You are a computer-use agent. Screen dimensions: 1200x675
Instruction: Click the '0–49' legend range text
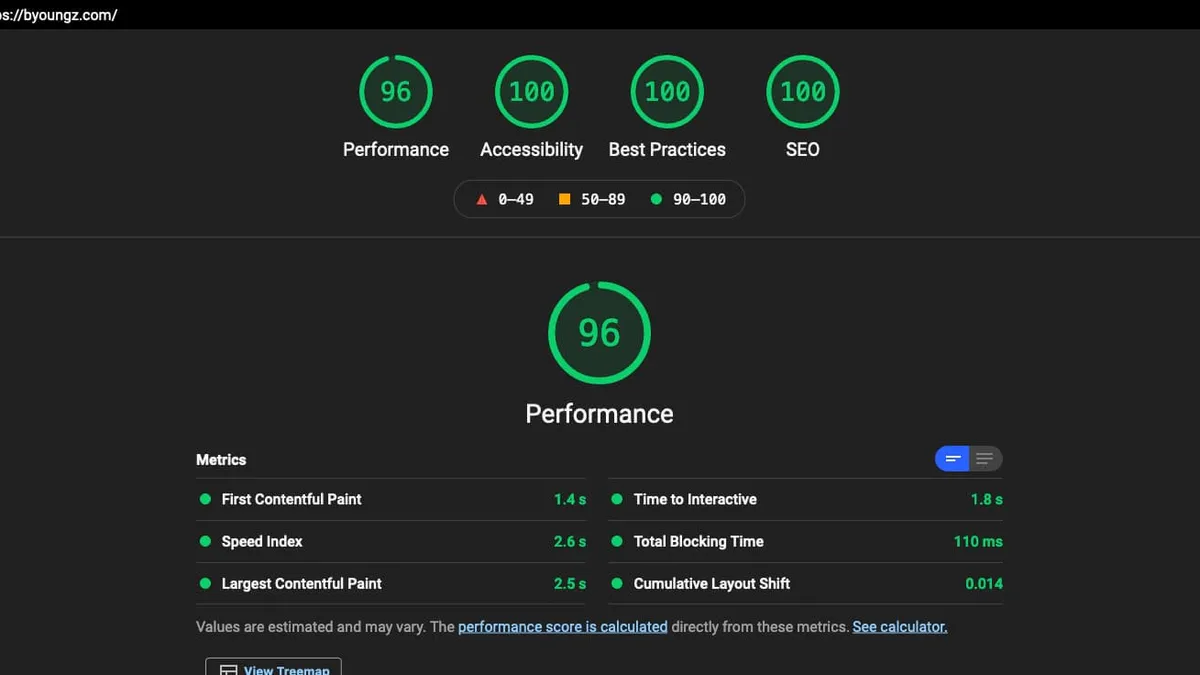[516, 199]
